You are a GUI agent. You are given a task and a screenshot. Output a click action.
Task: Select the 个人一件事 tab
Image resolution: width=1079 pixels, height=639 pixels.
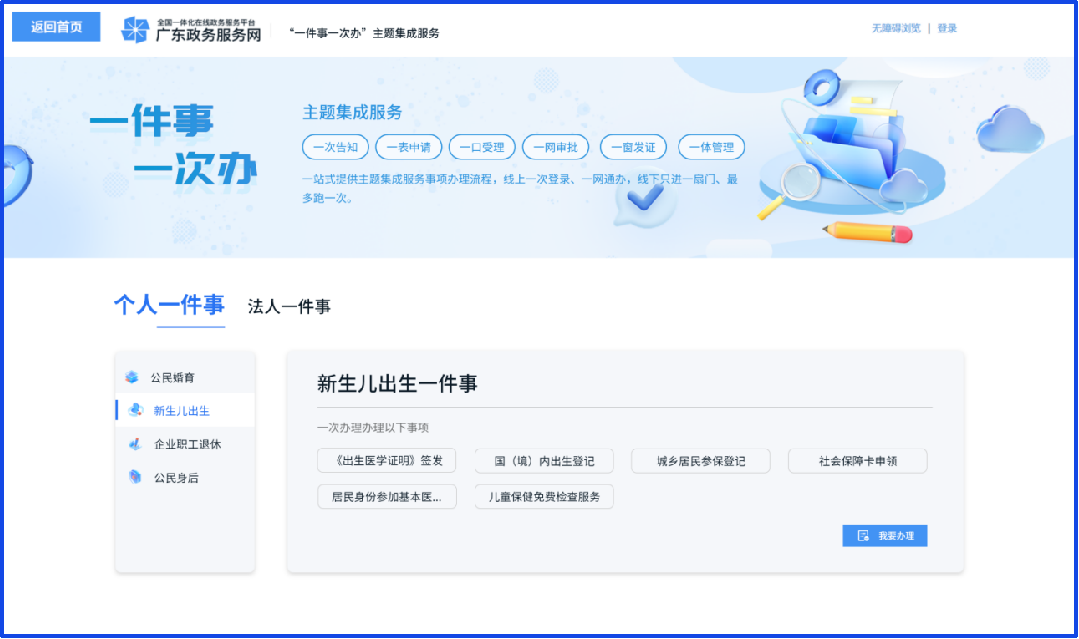pos(169,306)
